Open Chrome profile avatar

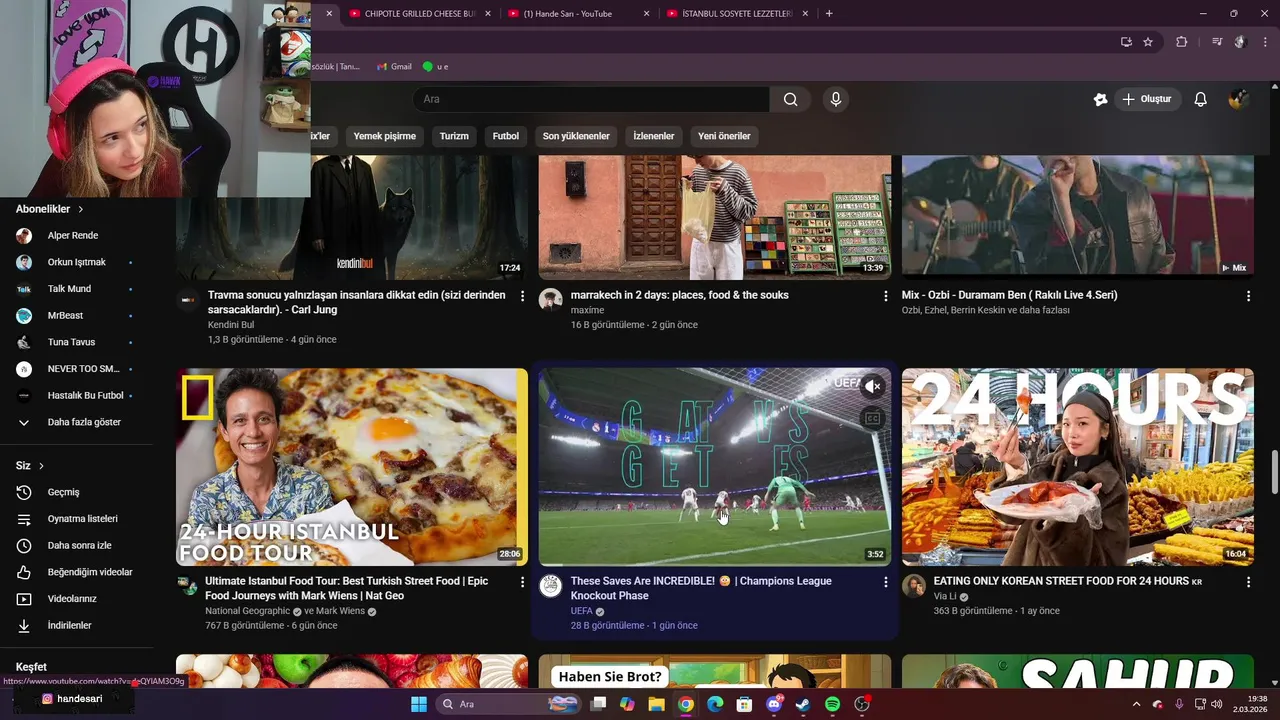[x=1240, y=42]
